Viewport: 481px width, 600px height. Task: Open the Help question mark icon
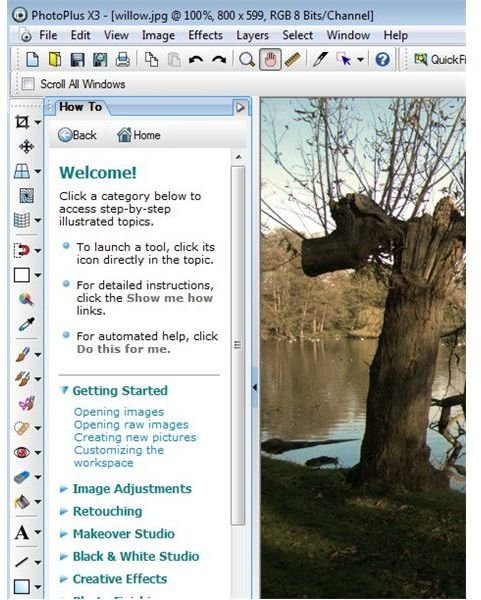click(x=382, y=60)
